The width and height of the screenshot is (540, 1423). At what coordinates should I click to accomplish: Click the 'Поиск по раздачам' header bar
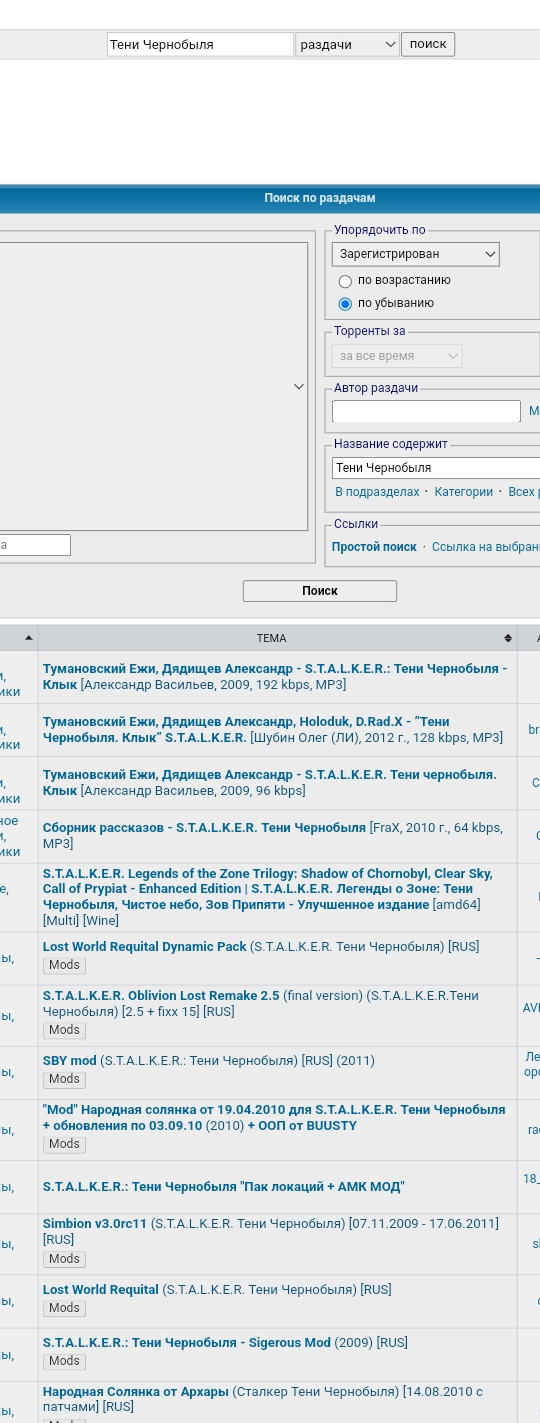[270, 198]
